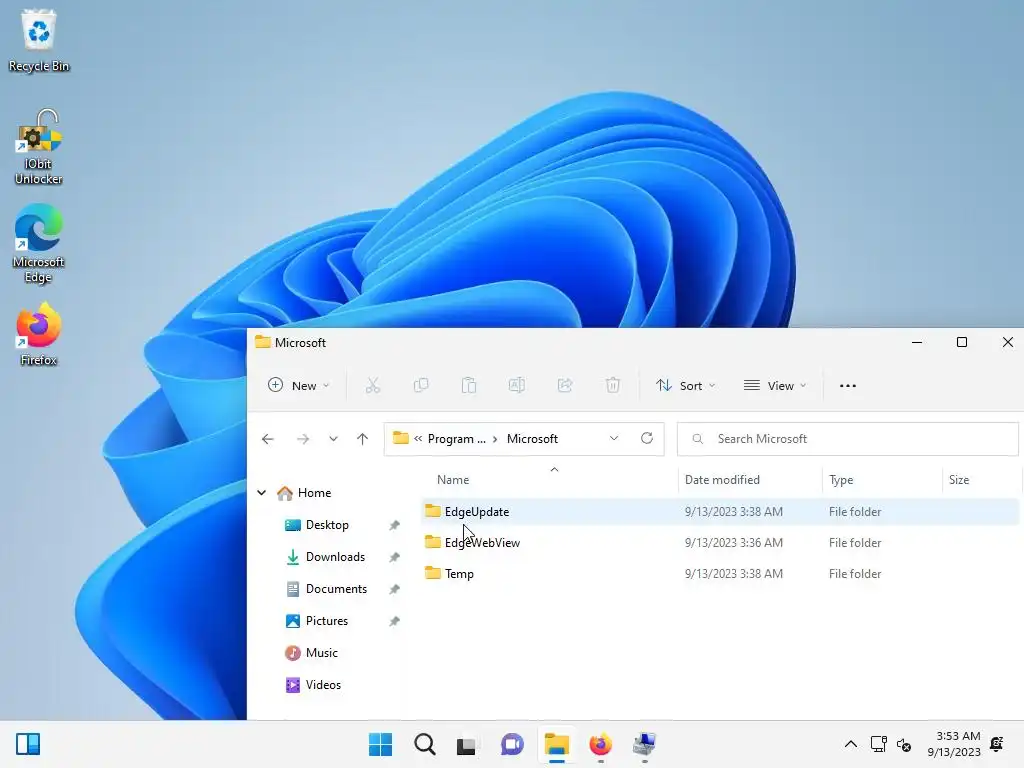Refresh the Microsoft folder view
1024x768 pixels.
coord(647,438)
